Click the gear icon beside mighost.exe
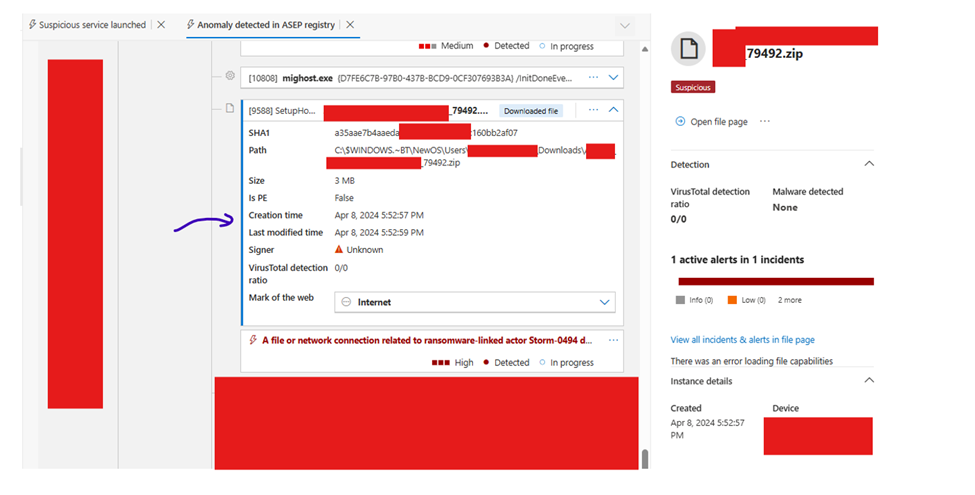Viewport: 975px width, 495px height. [x=229, y=76]
